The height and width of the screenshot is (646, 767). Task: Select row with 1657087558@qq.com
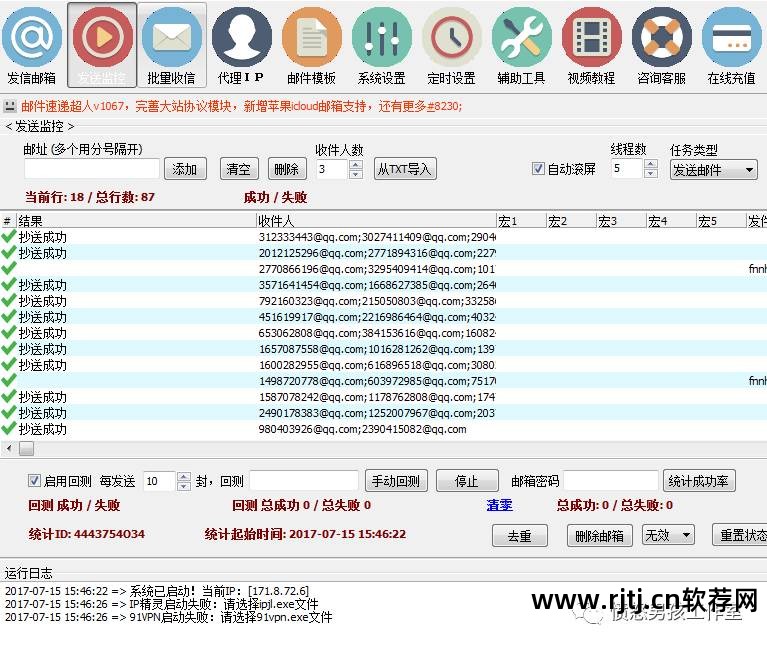pos(384,349)
